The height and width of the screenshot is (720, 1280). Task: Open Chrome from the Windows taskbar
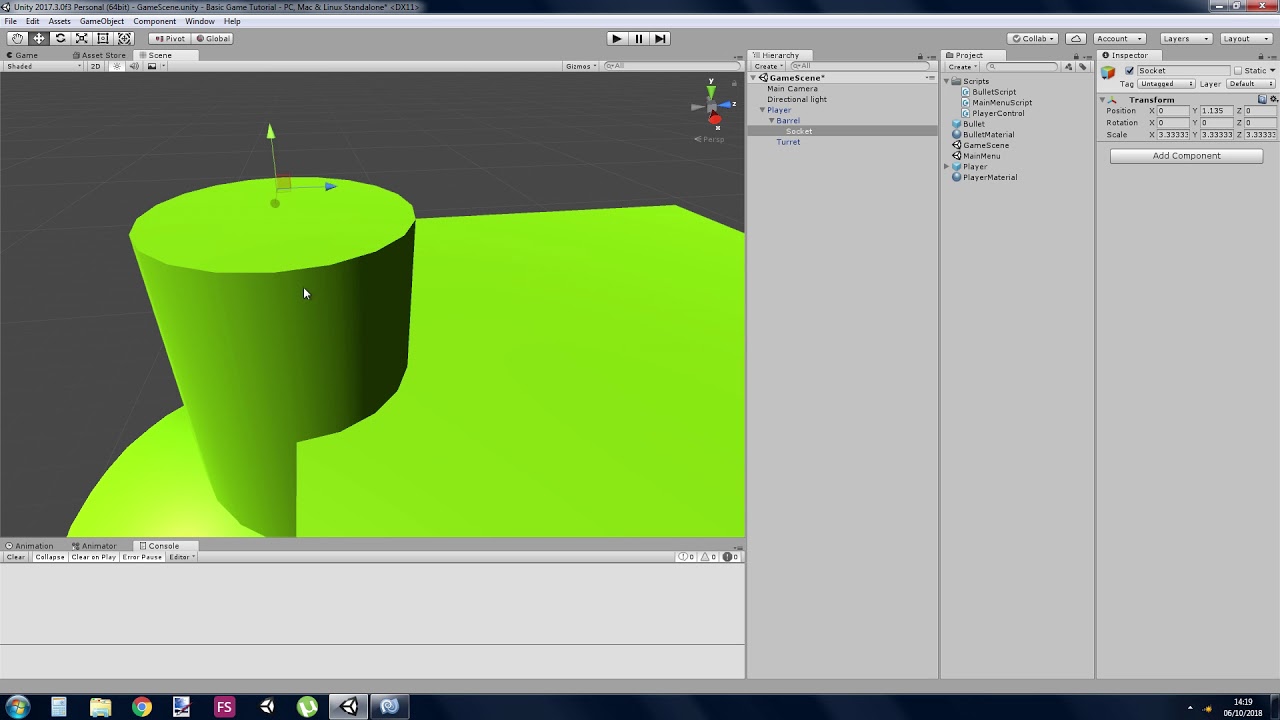click(141, 707)
